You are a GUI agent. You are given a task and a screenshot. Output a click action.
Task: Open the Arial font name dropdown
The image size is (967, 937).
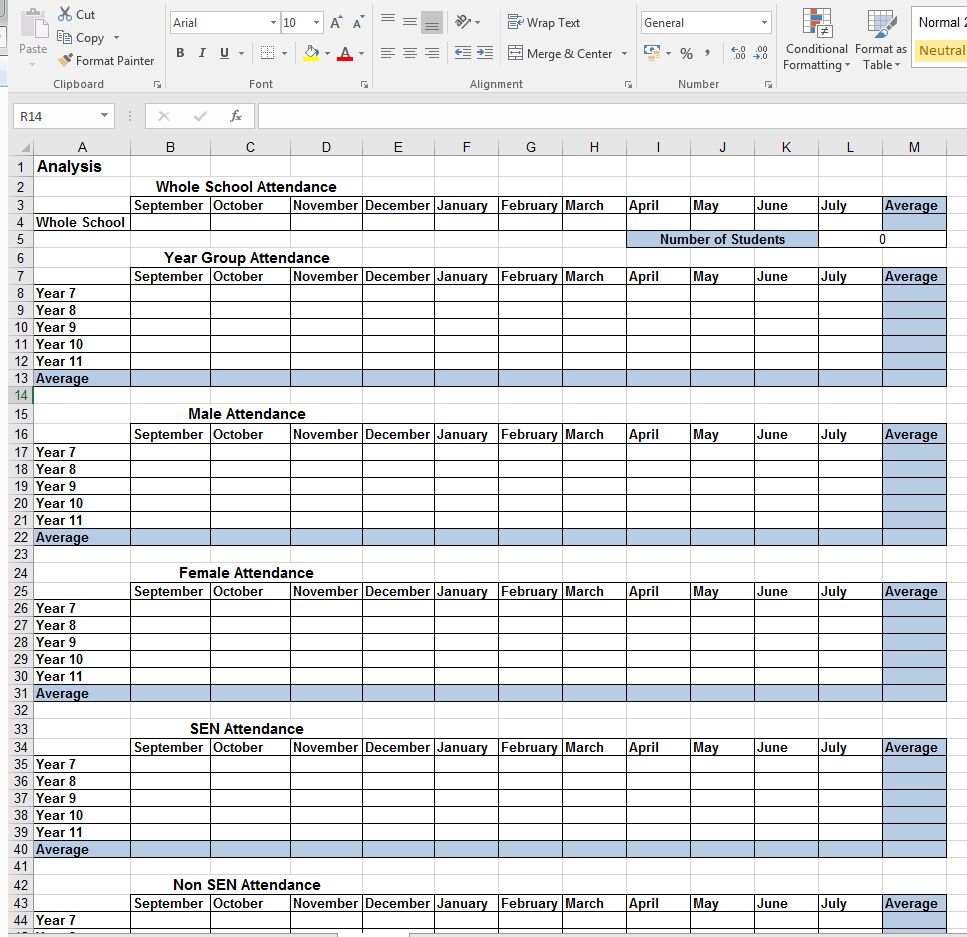273,23
